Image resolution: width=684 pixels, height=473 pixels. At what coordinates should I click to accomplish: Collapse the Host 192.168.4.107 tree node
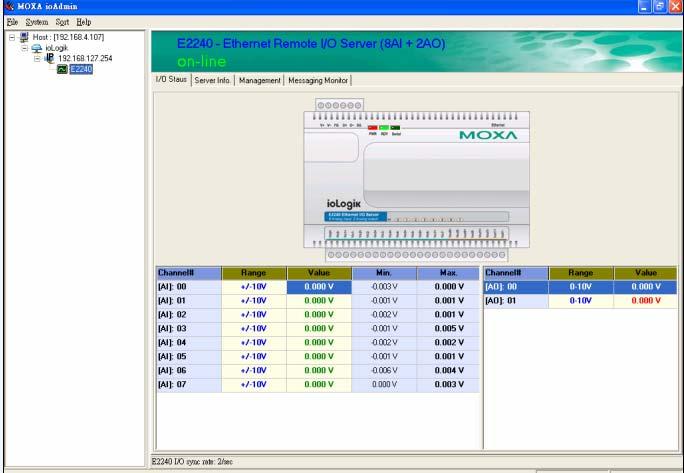click(x=12, y=37)
